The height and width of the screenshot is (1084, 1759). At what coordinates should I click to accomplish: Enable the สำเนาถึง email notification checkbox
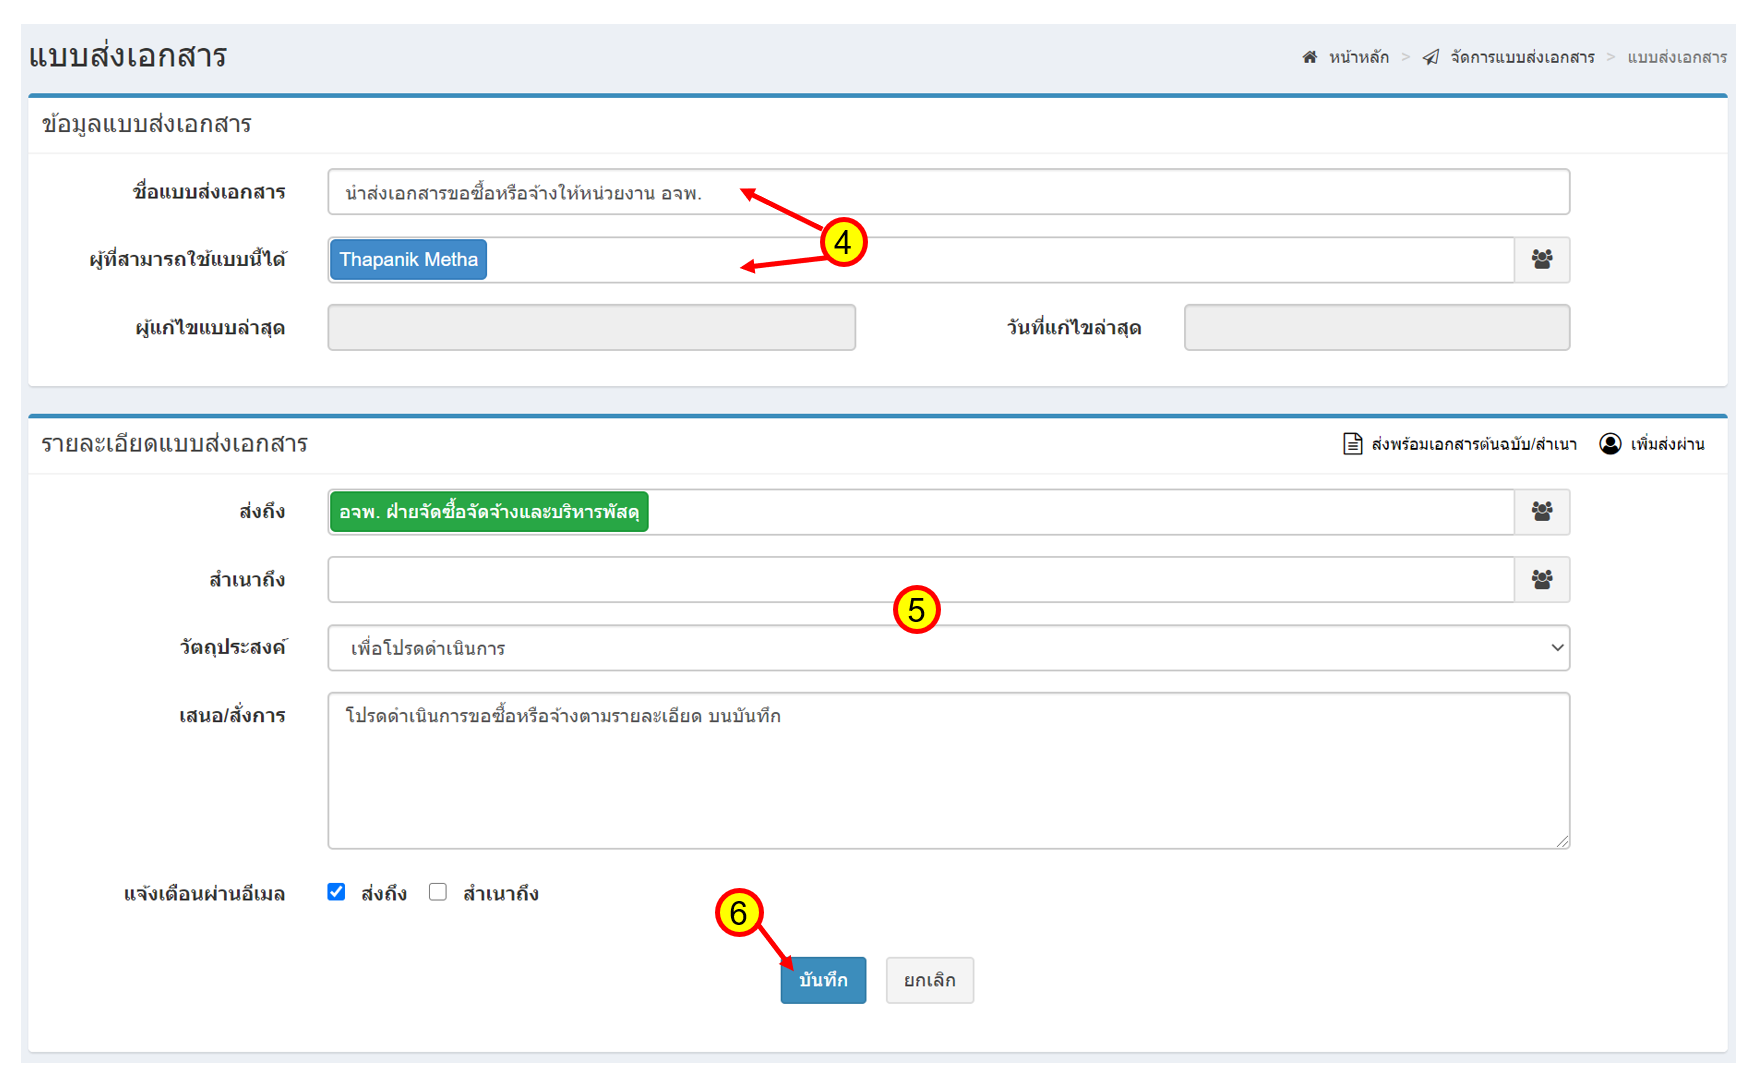pos(438,892)
